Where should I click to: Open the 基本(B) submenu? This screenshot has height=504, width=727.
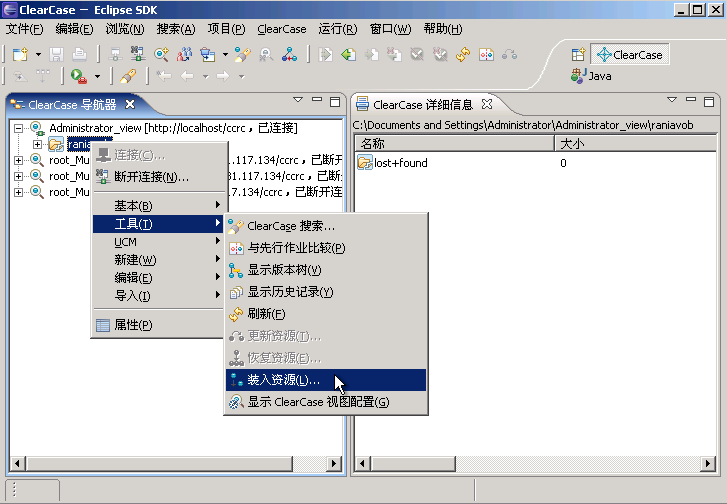coord(158,205)
